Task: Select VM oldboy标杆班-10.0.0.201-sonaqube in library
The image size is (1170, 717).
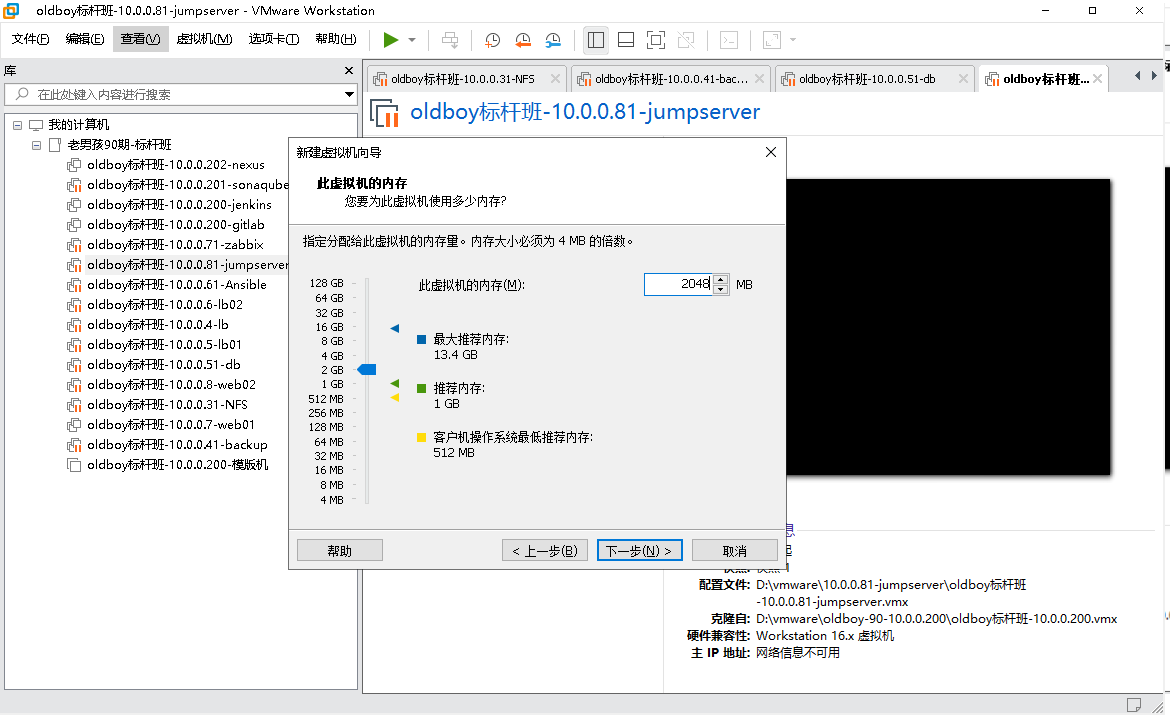Action: (x=187, y=185)
